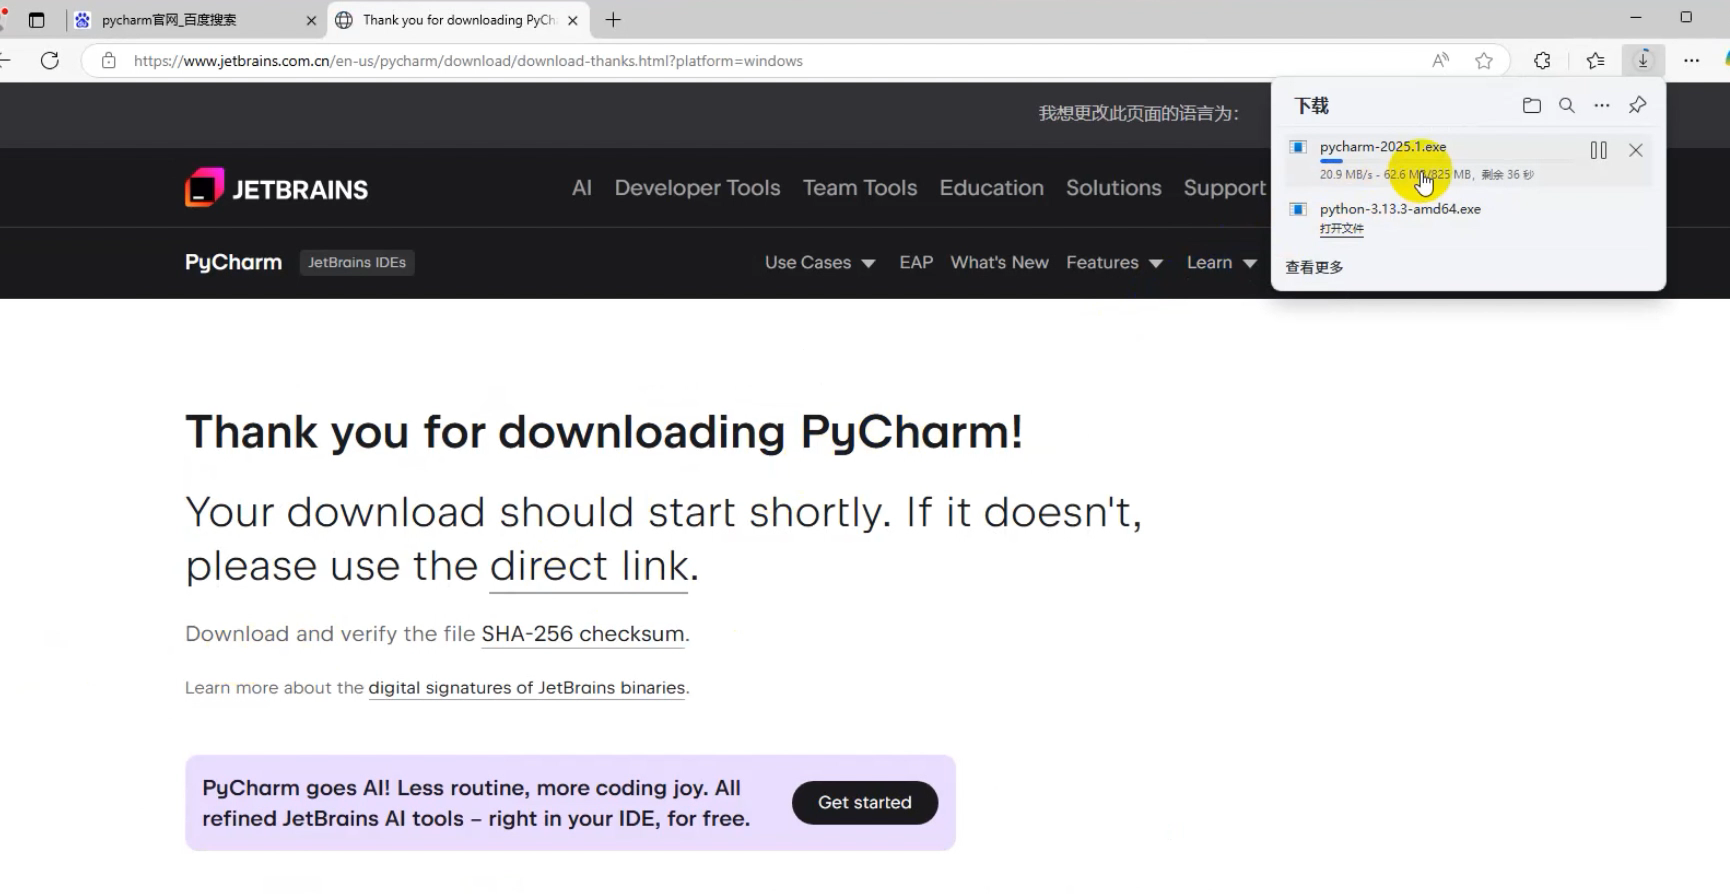Click the PyCharm product title

coord(233,262)
